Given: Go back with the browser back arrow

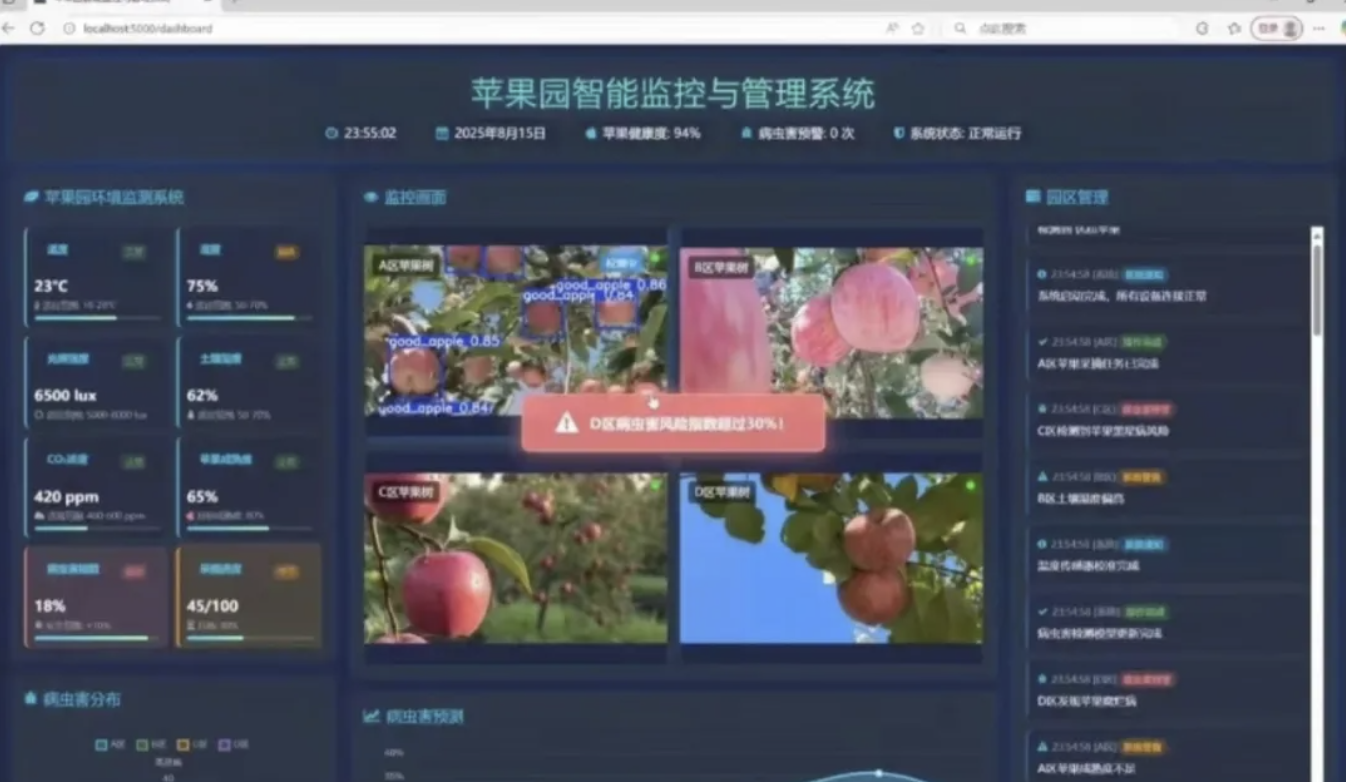Looking at the screenshot, I should point(9,28).
